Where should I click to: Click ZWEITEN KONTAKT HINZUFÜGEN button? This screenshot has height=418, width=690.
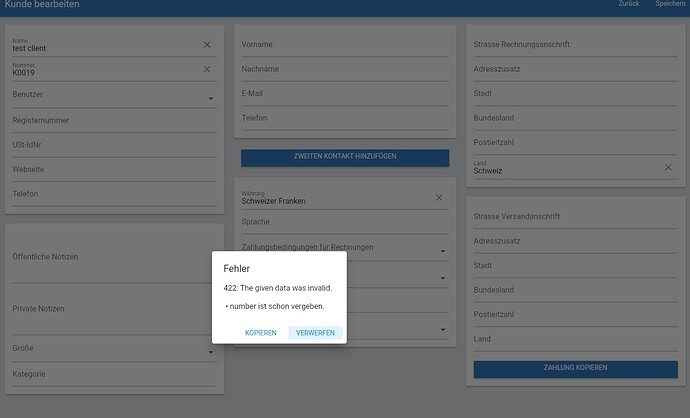pos(345,158)
